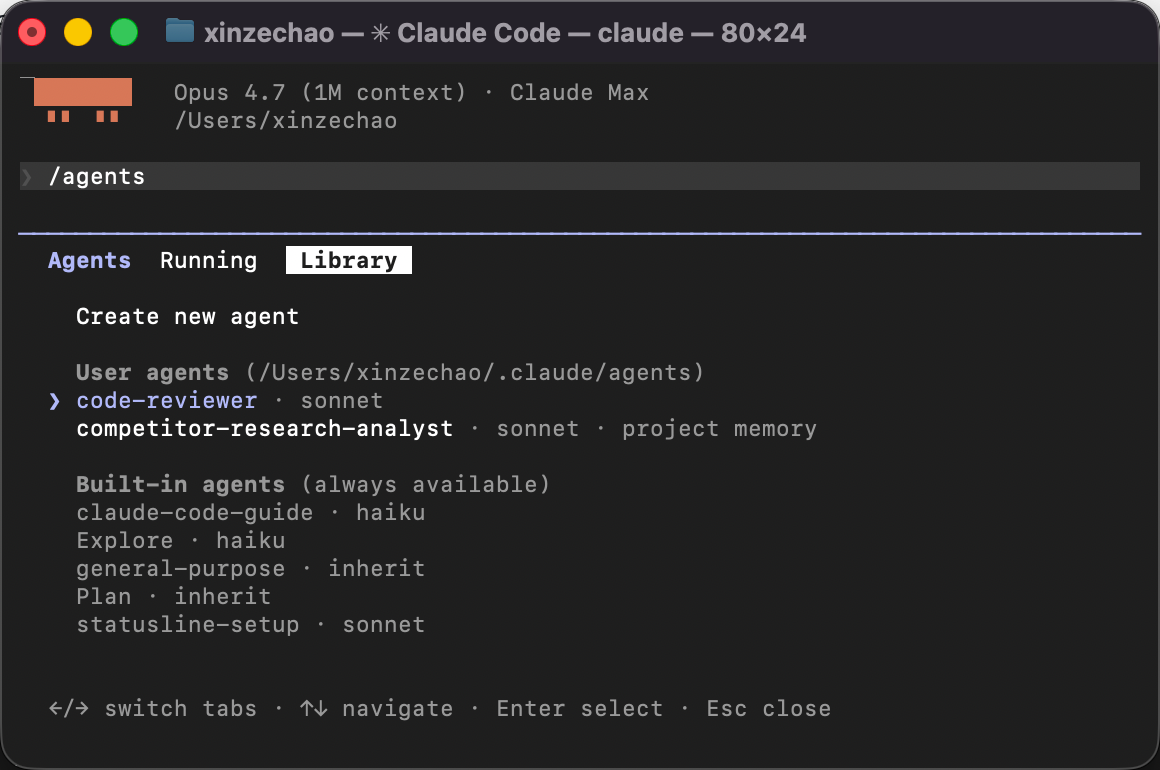The image size is (1160, 770).
Task: Click the /Users/xinzechao path text
Action: coord(286,121)
